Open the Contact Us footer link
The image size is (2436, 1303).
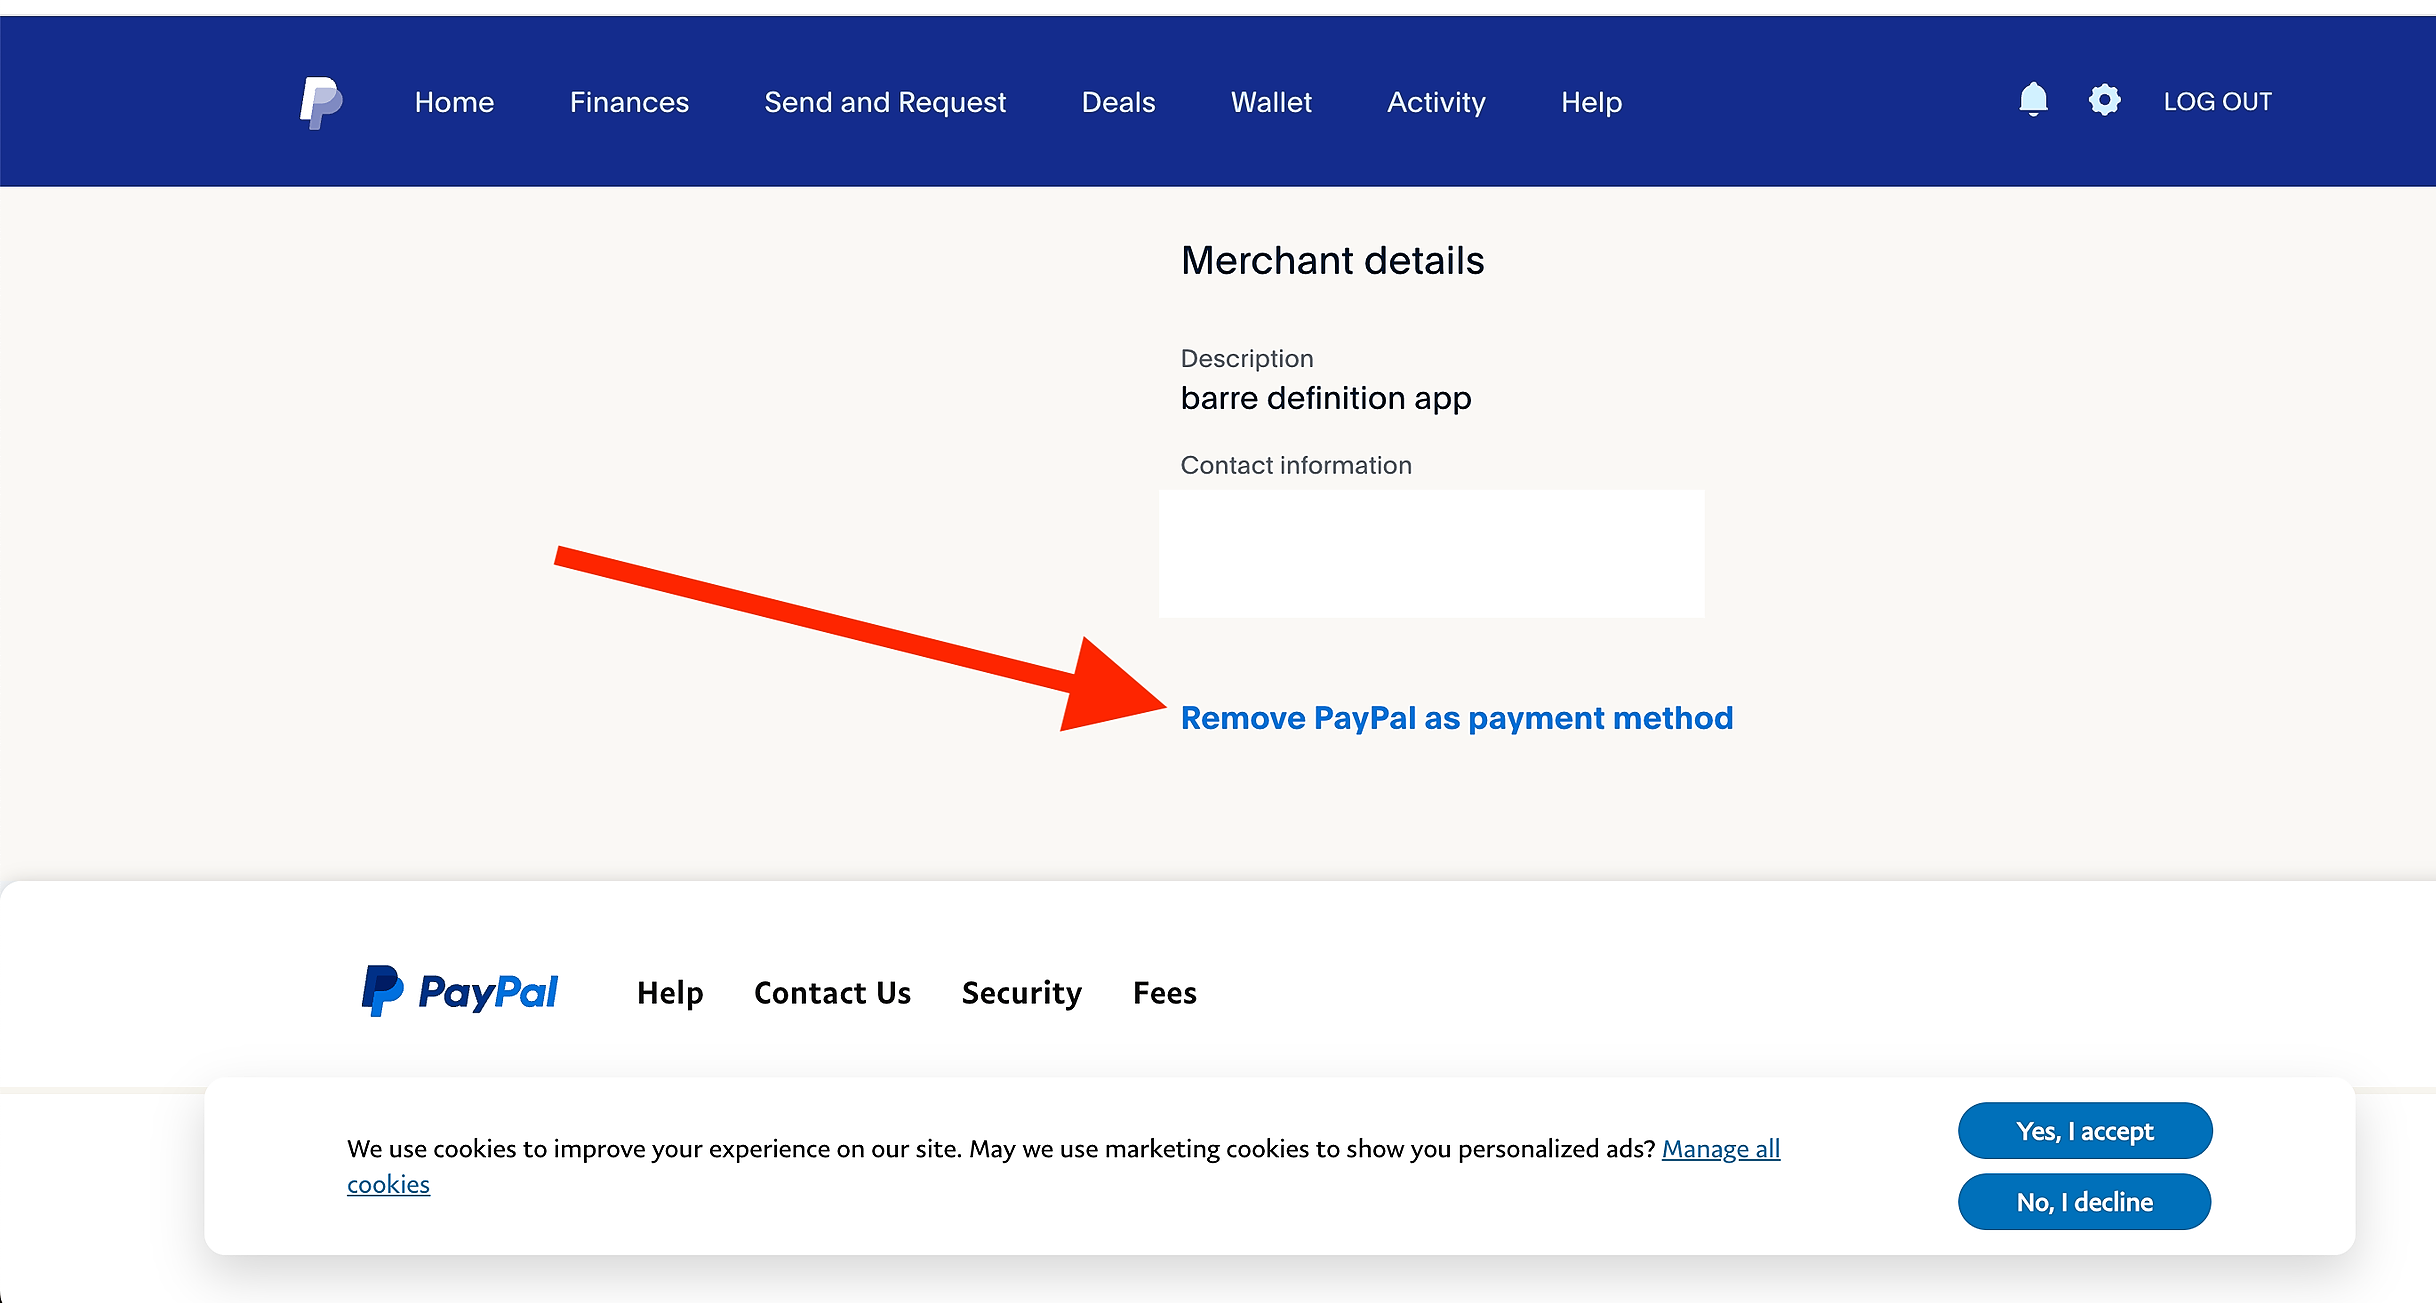pyautogui.click(x=832, y=993)
